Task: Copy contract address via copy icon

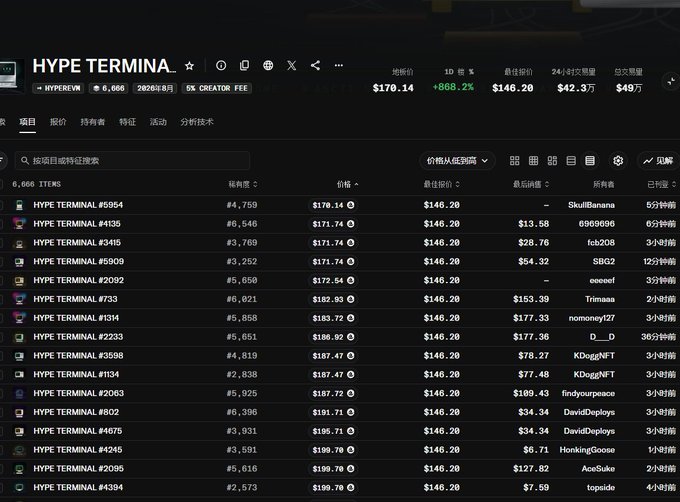Action: pyautogui.click(x=245, y=65)
